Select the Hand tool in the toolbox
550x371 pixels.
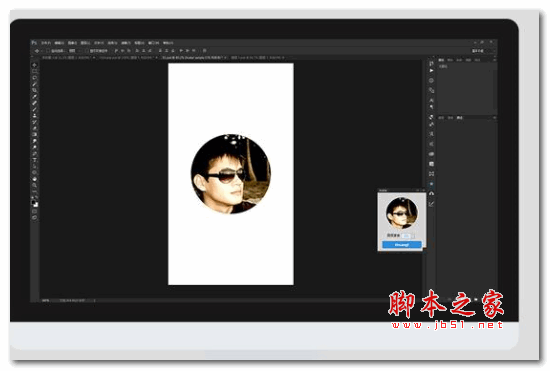(x=34, y=179)
